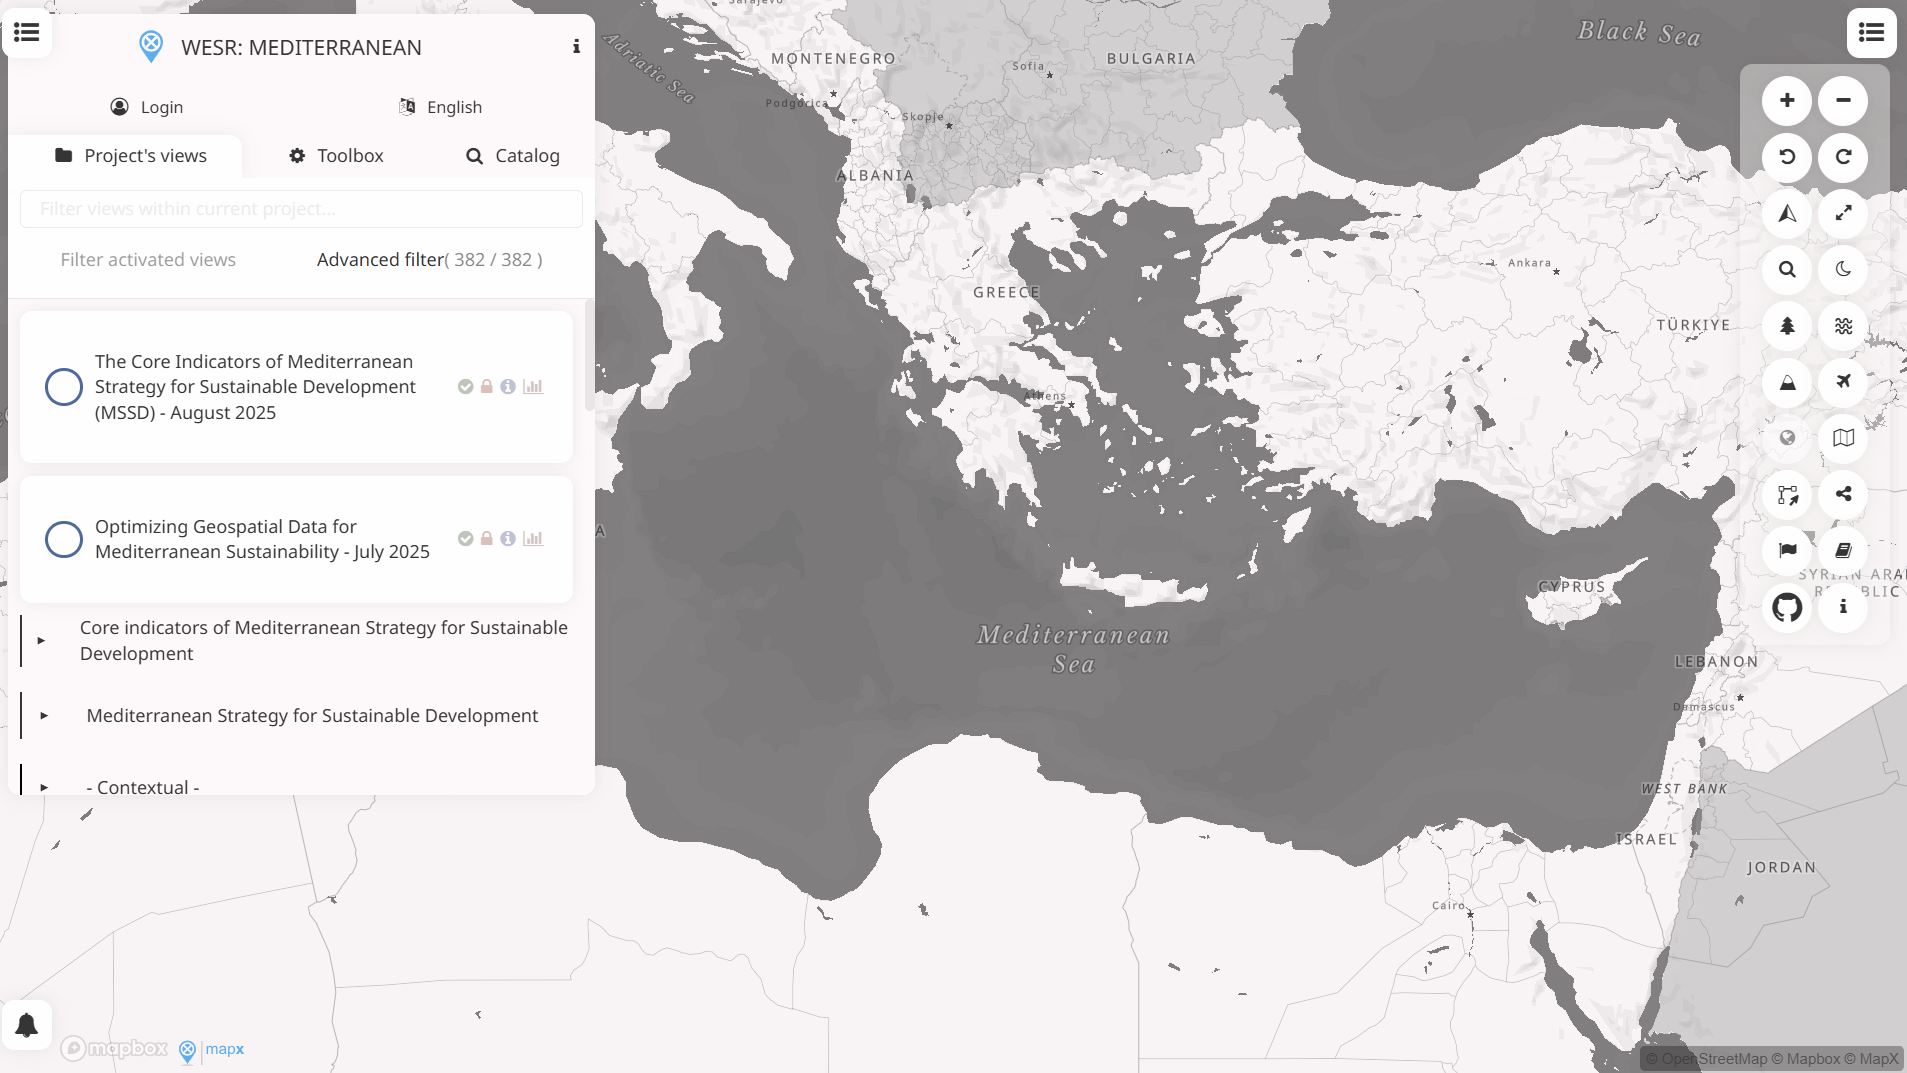Open the MSSD August 2025 dashboard chart icon
The width and height of the screenshot is (1907, 1073).
(533, 386)
